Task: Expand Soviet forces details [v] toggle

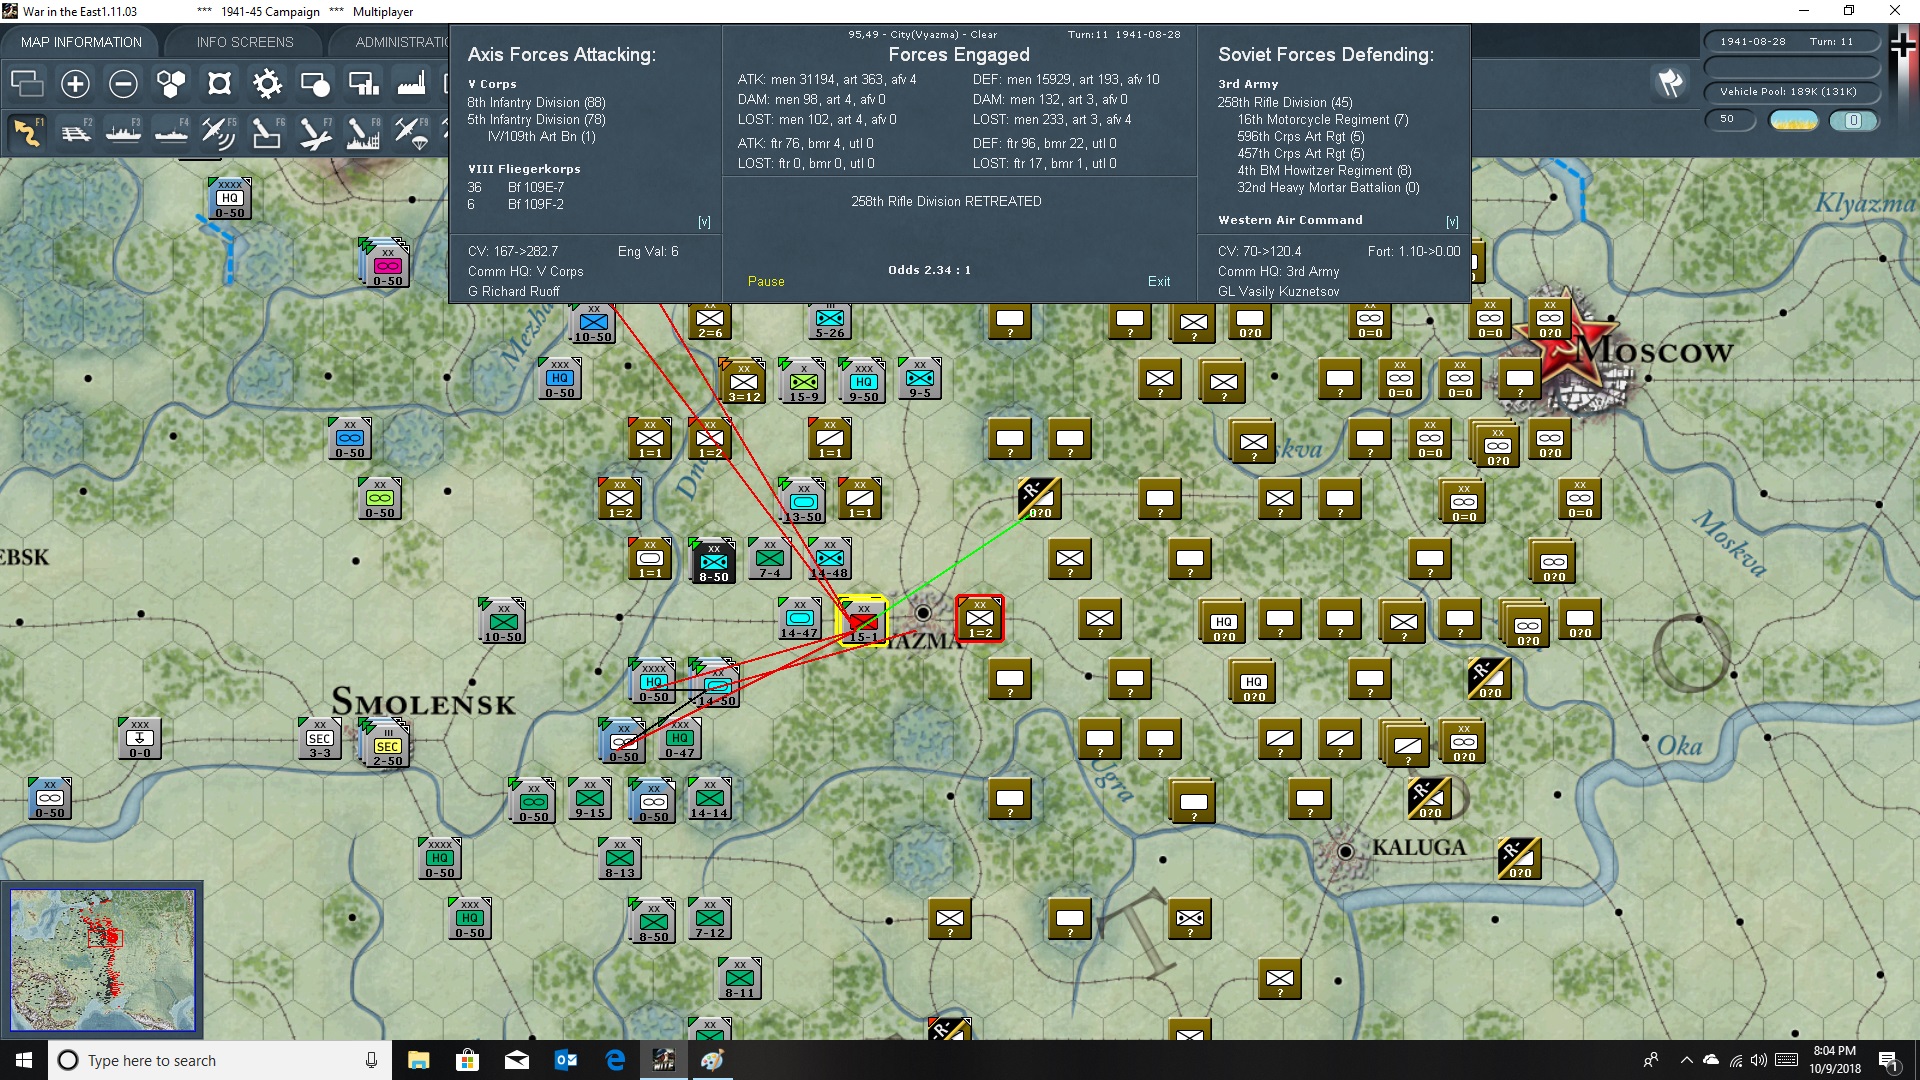Action: pos(1452,222)
